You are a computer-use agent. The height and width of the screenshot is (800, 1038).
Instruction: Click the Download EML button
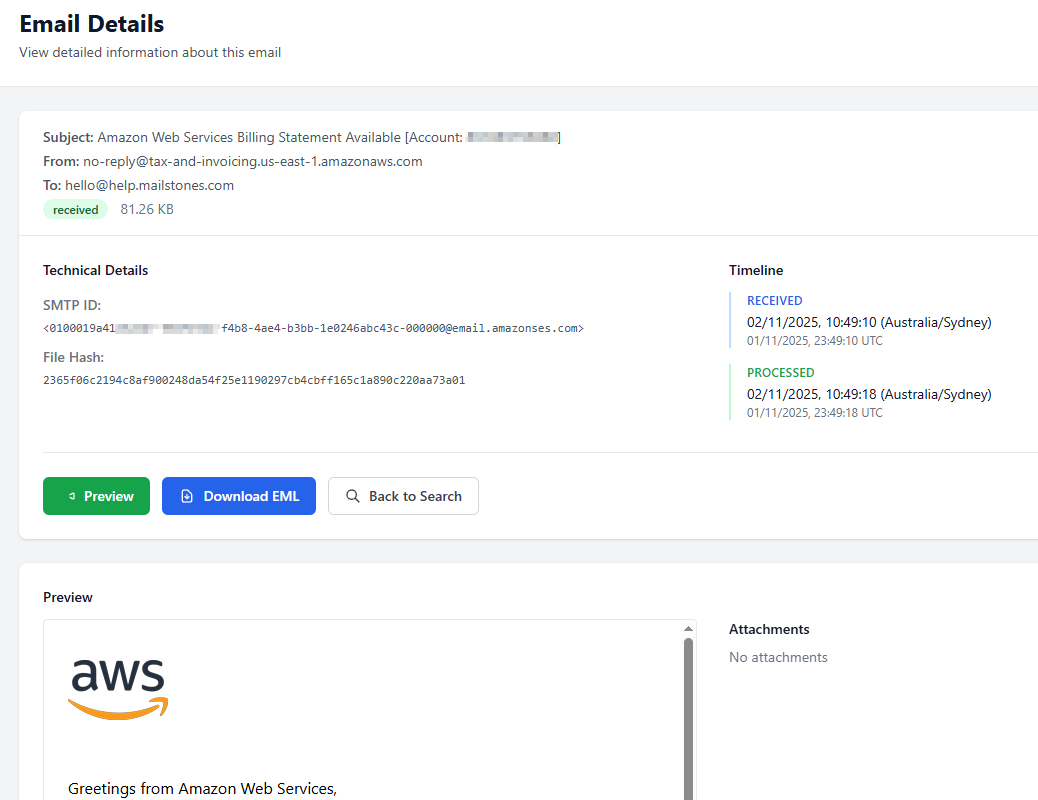(238, 496)
